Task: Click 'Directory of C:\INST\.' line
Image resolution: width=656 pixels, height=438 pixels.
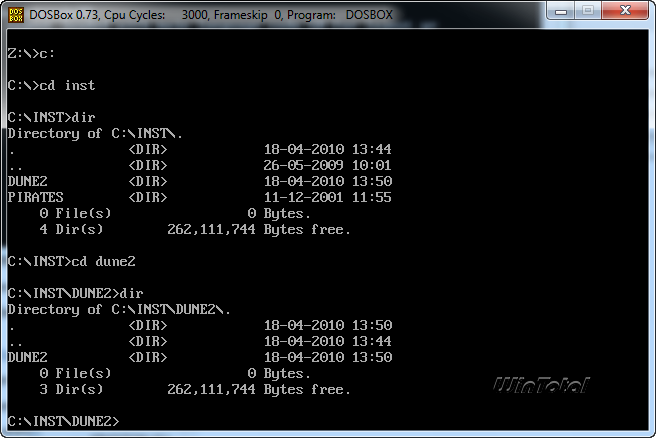Action: 95,133
